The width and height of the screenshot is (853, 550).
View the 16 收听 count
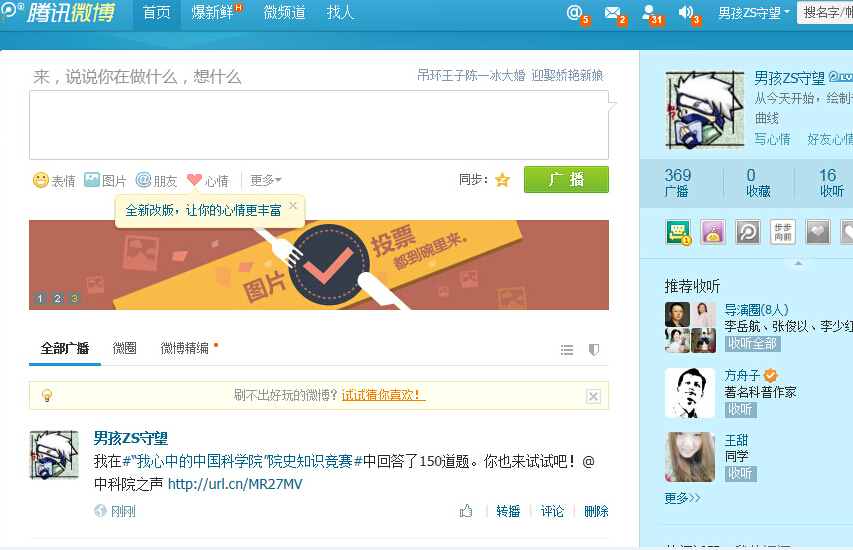point(831,183)
